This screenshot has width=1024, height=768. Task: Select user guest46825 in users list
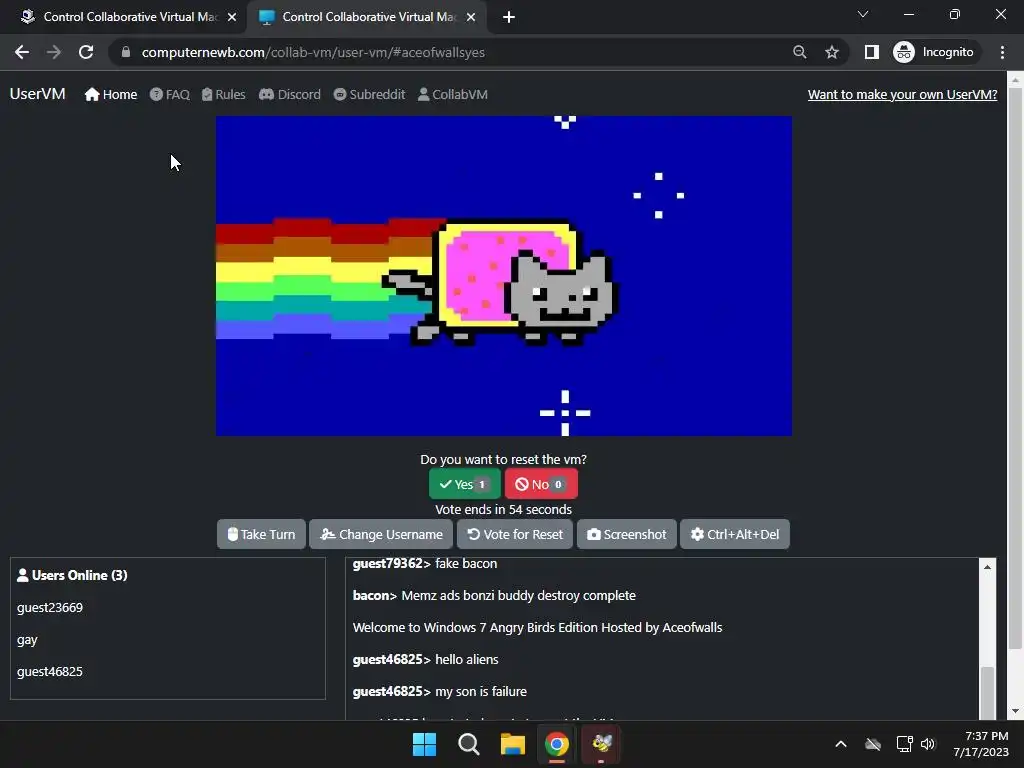(50, 671)
